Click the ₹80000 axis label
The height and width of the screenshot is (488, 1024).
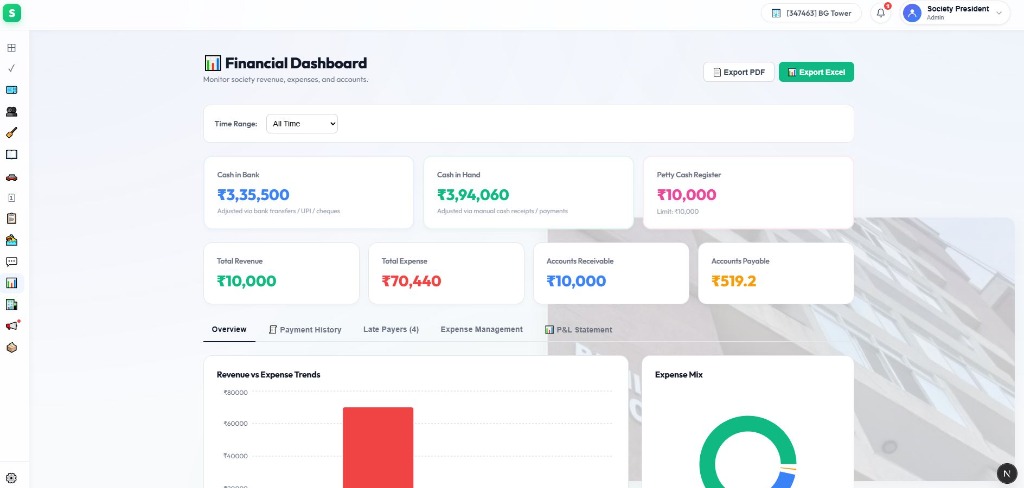click(x=236, y=393)
